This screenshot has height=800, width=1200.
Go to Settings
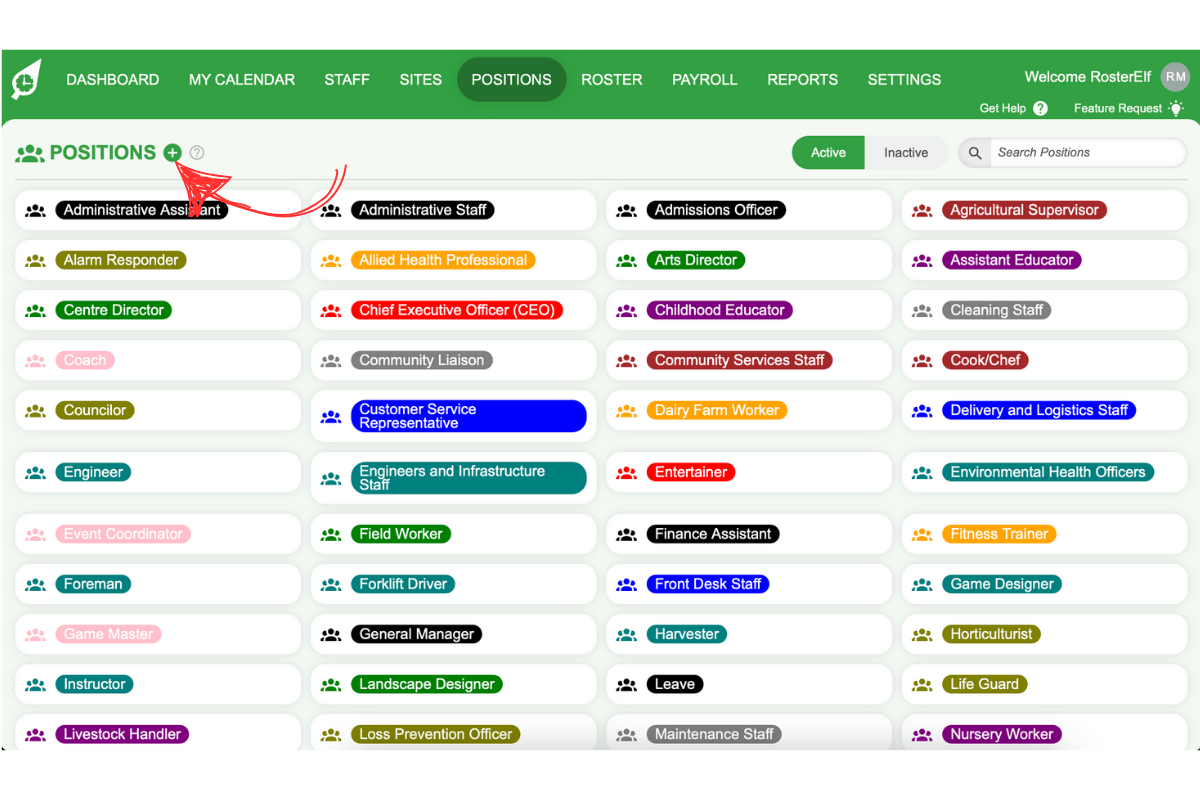click(x=904, y=79)
